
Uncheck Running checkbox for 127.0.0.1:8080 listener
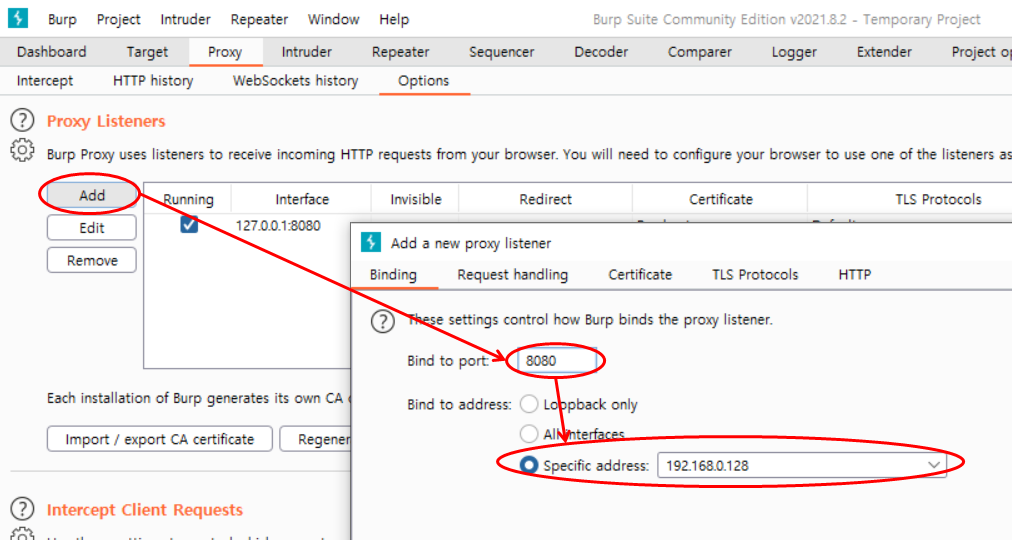click(x=189, y=225)
